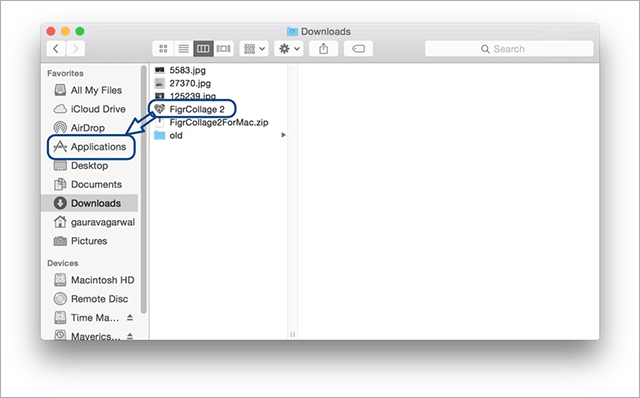The height and width of the screenshot is (398, 640).
Task: Click the Edit Tags icon
Action: [358, 49]
